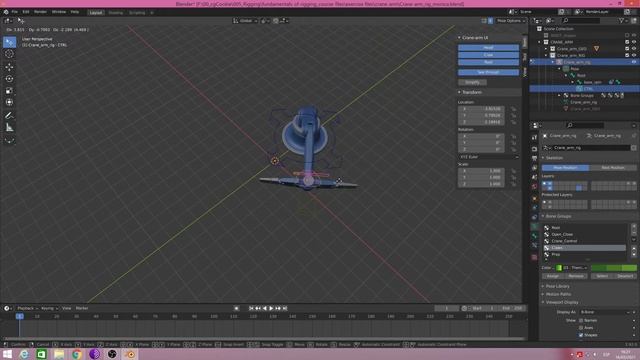Enable the Names display checkbox
The width and height of the screenshot is (640, 360).
(x=581, y=320)
